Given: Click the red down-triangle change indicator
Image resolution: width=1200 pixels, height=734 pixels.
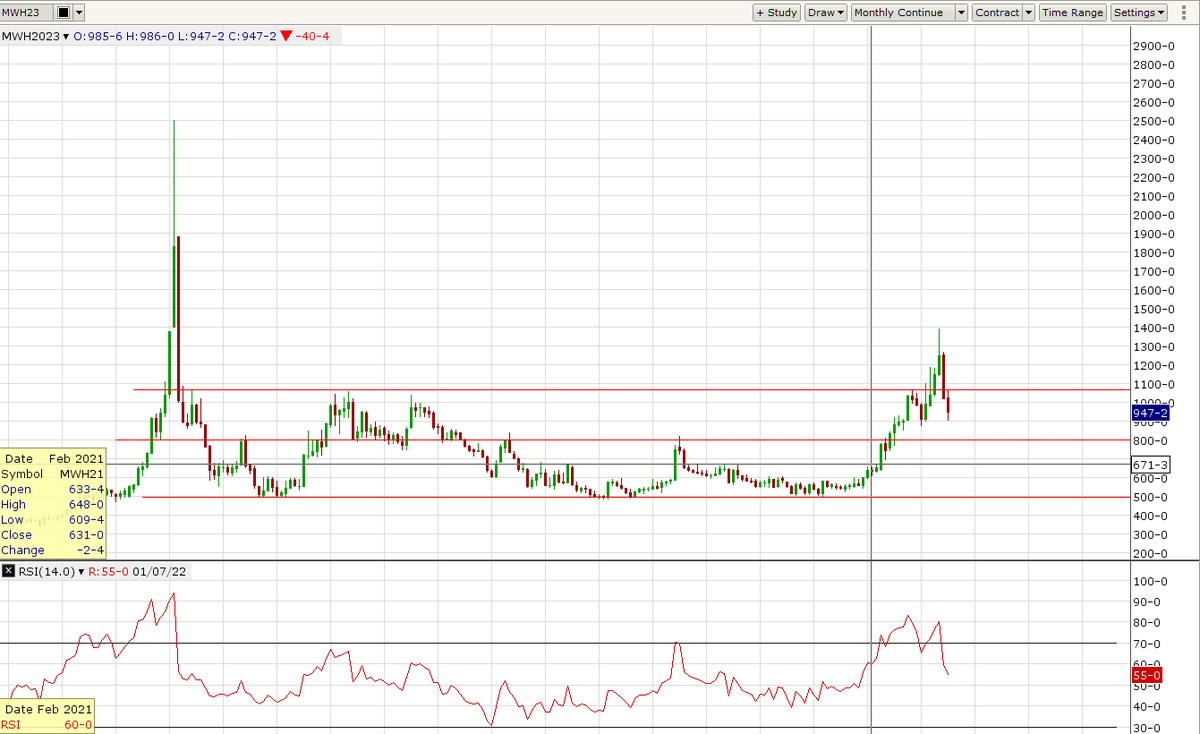Looking at the screenshot, I should pos(286,37).
